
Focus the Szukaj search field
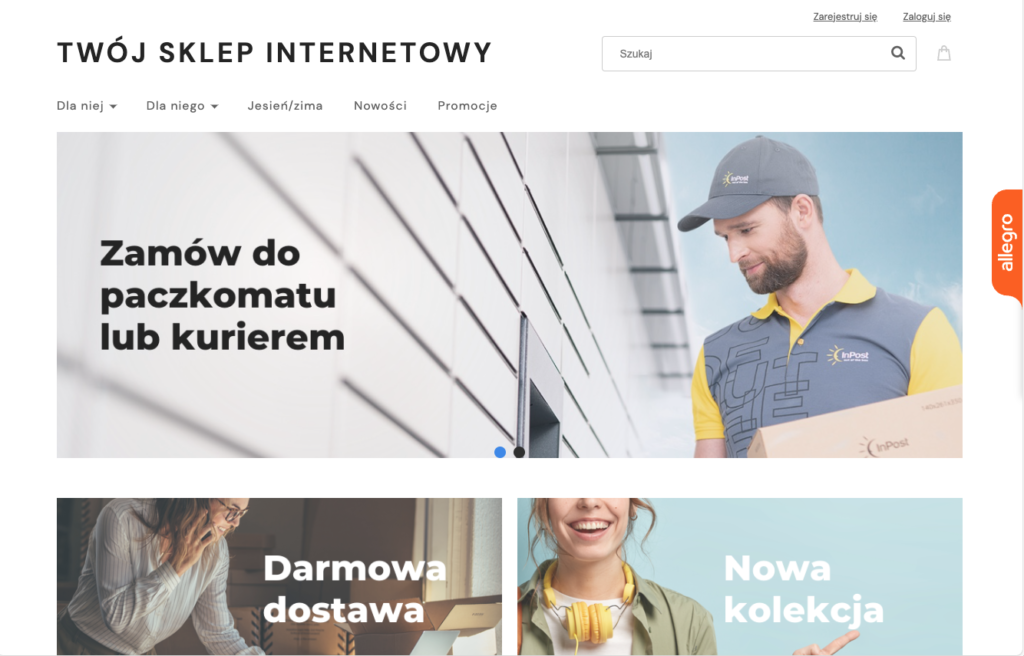(x=759, y=54)
